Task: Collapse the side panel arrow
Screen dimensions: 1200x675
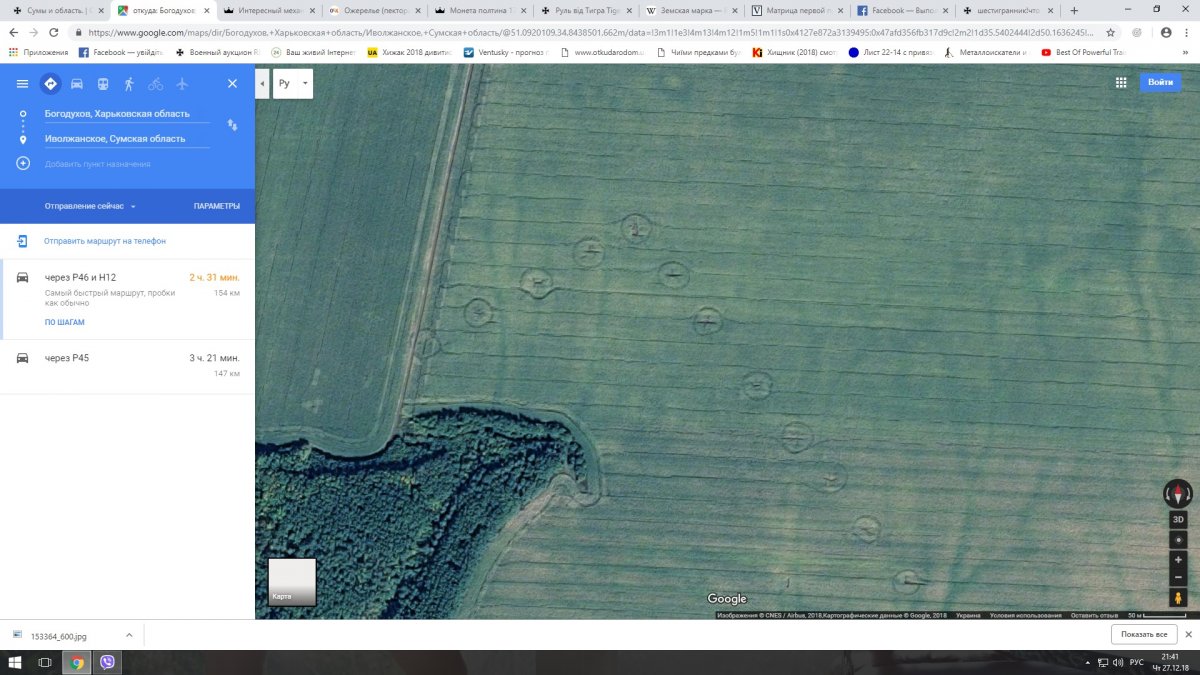Action: (x=262, y=84)
